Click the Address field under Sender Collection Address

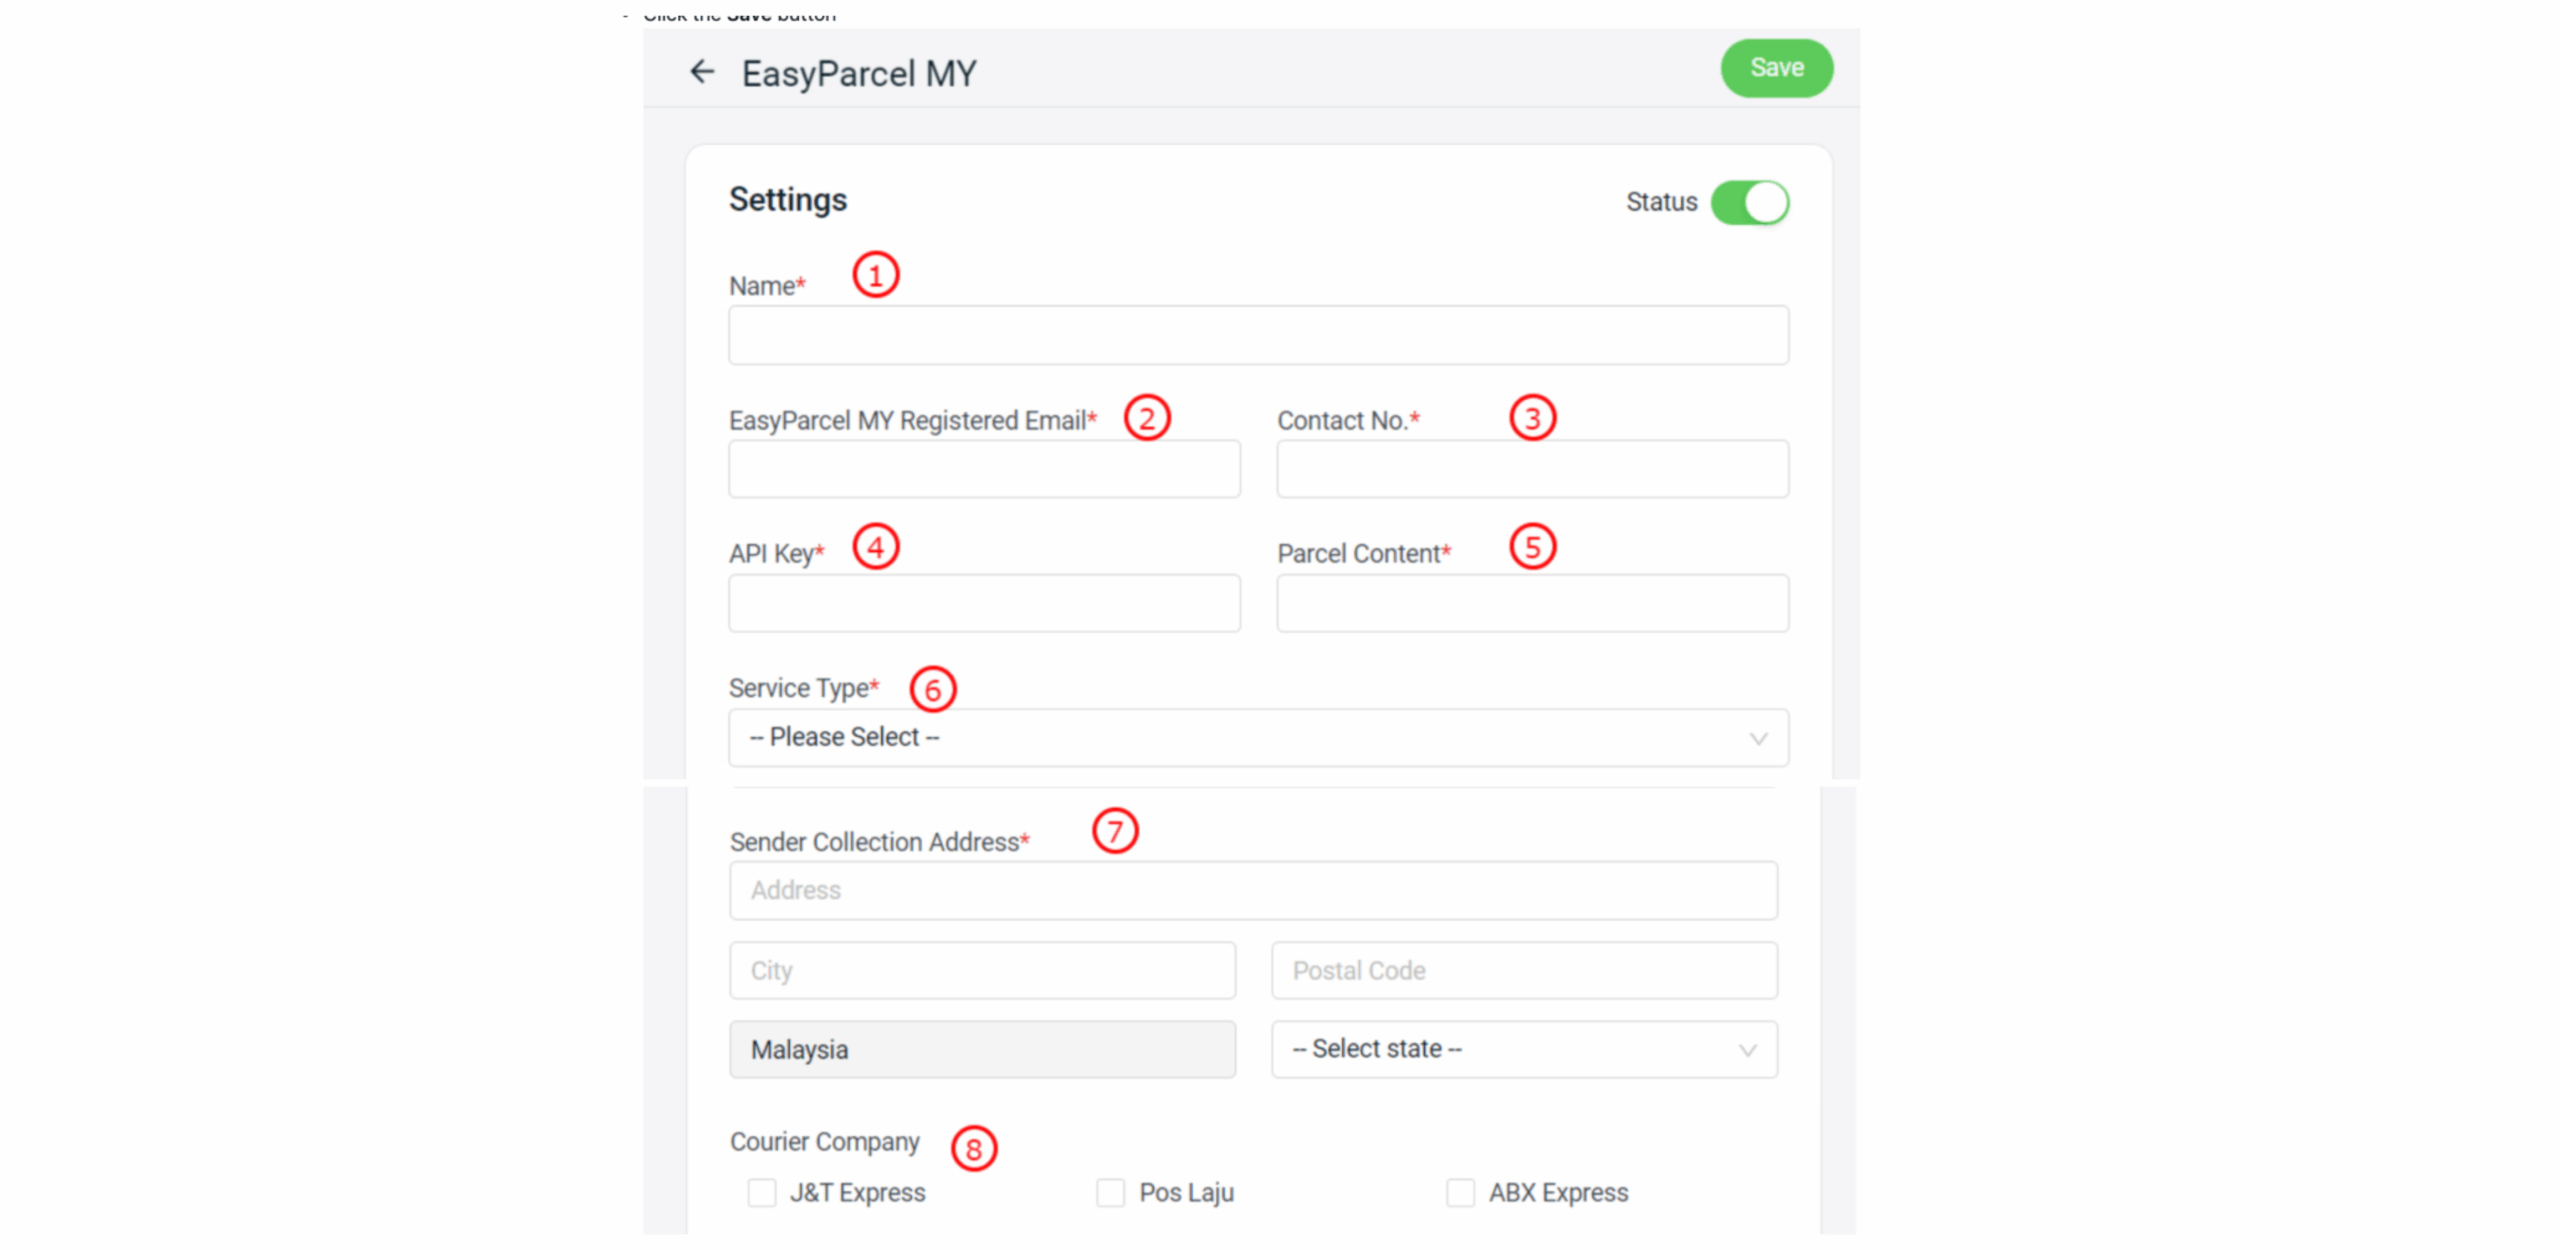tap(1253, 890)
